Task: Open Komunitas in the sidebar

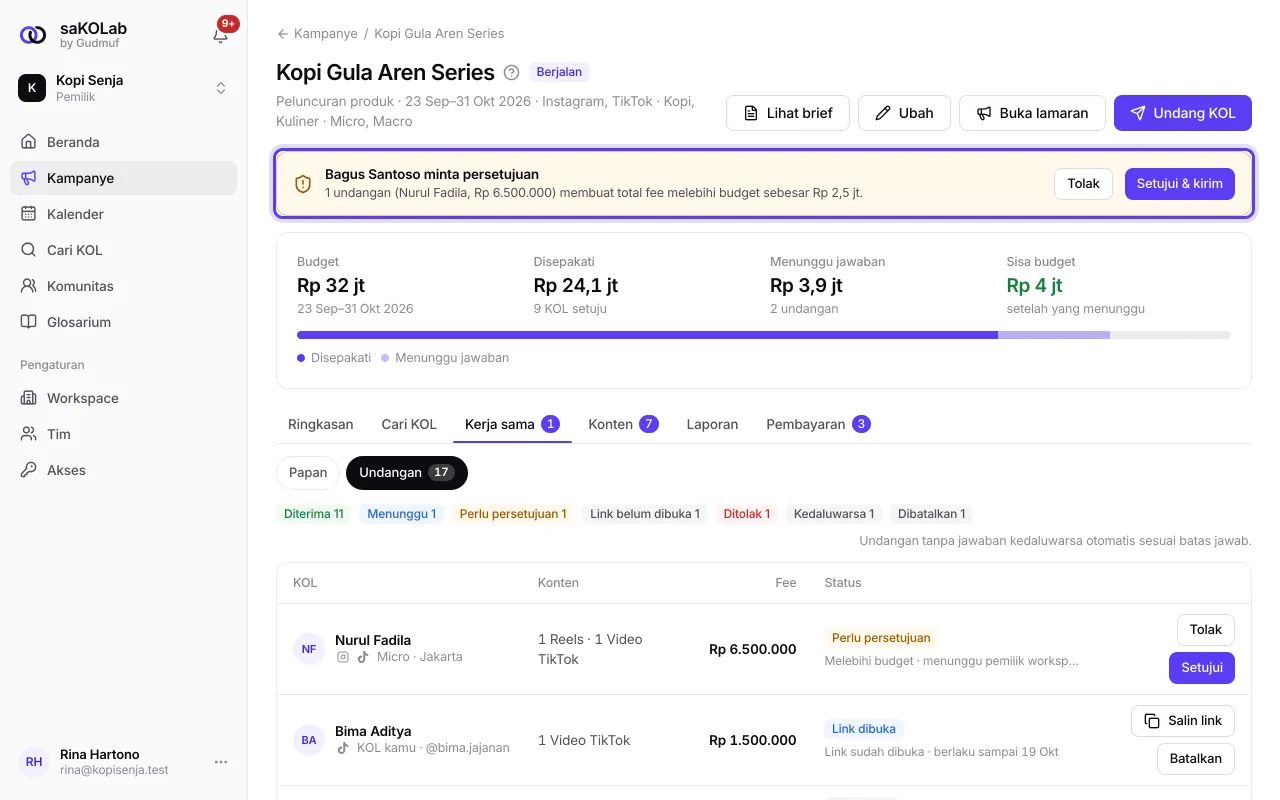Action: pos(124,286)
